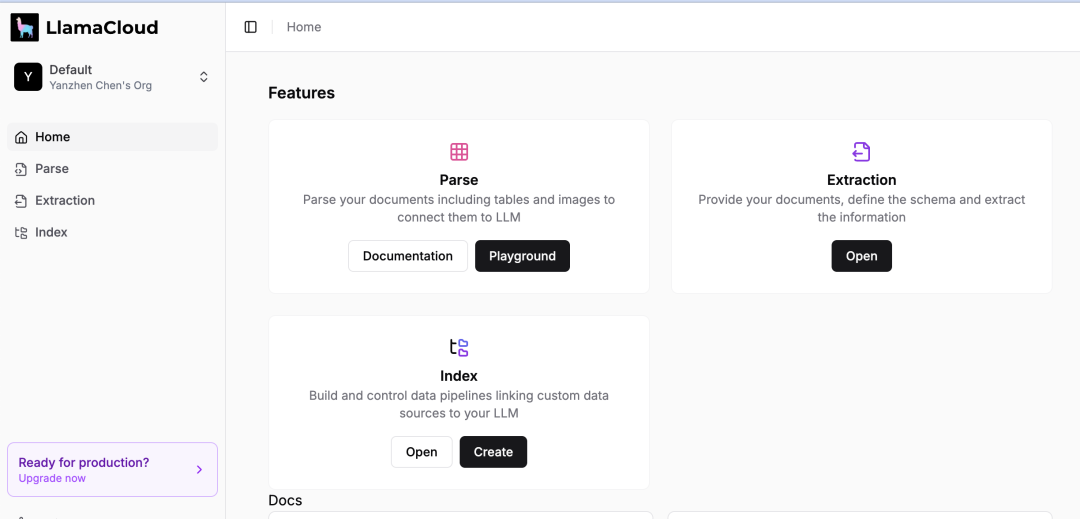The height and width of the screenshot is (519, 1080).
Task: Click the Y organization avatar
Action: [x=28, y=76]
